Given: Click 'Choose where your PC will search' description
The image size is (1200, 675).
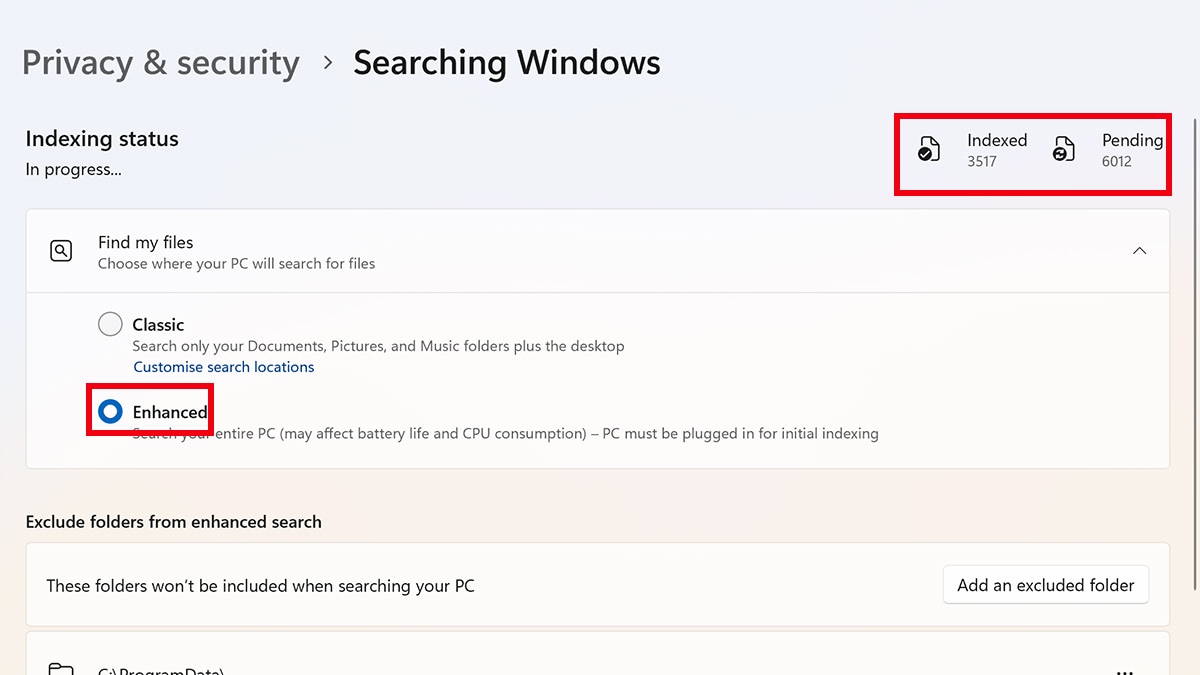Looking at the screenshot, I should [x=237, y=264].
